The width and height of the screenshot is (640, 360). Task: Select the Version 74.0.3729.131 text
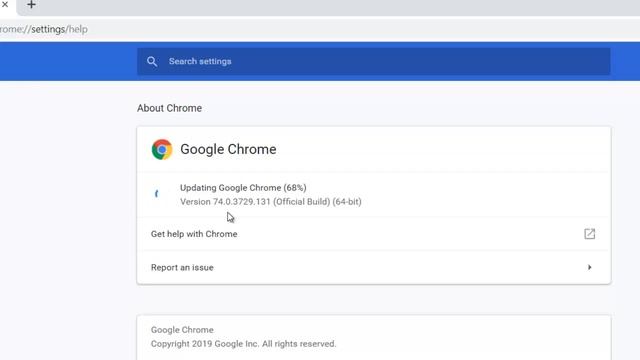point(271,202)
